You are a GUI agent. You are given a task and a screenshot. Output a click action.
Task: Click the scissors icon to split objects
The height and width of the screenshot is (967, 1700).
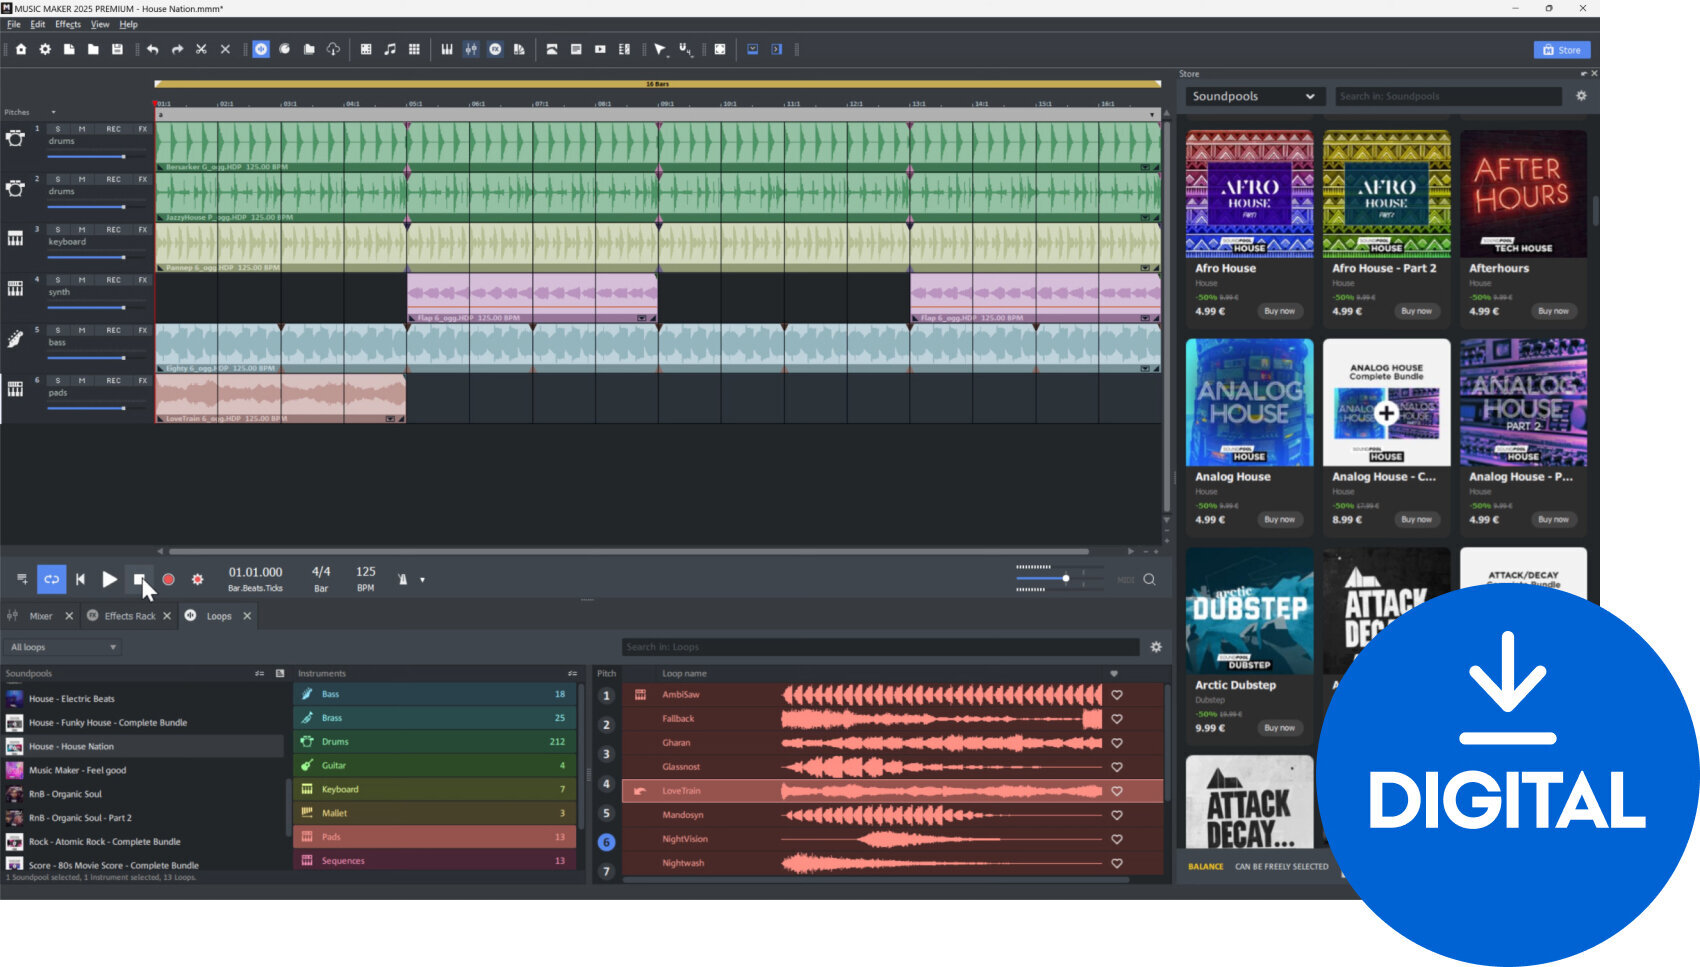tap(201, 48)
